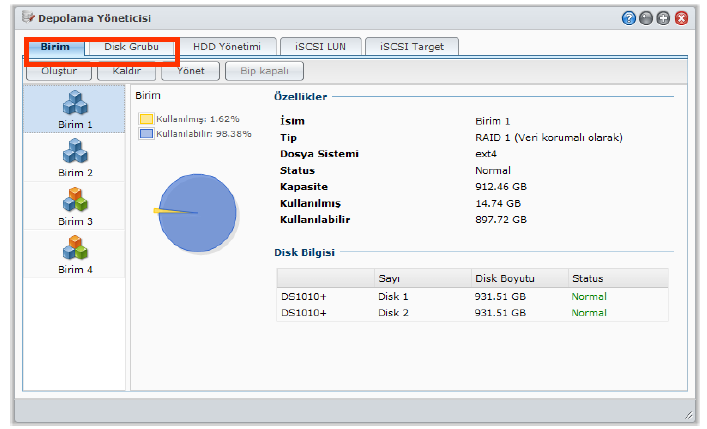The image size is (707, 429).
Task: Minimize the Depolama Yöneticisi window
Action: pos(646,18)
